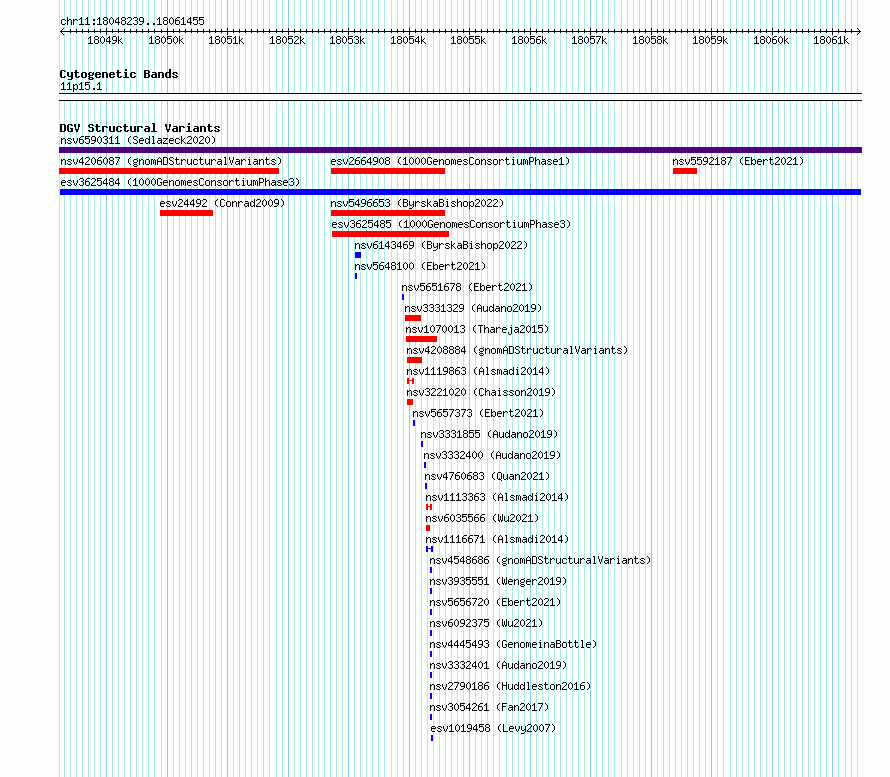
Task: Open nsv6092375 (Wu2021) variant label
Action: [486, 623]
